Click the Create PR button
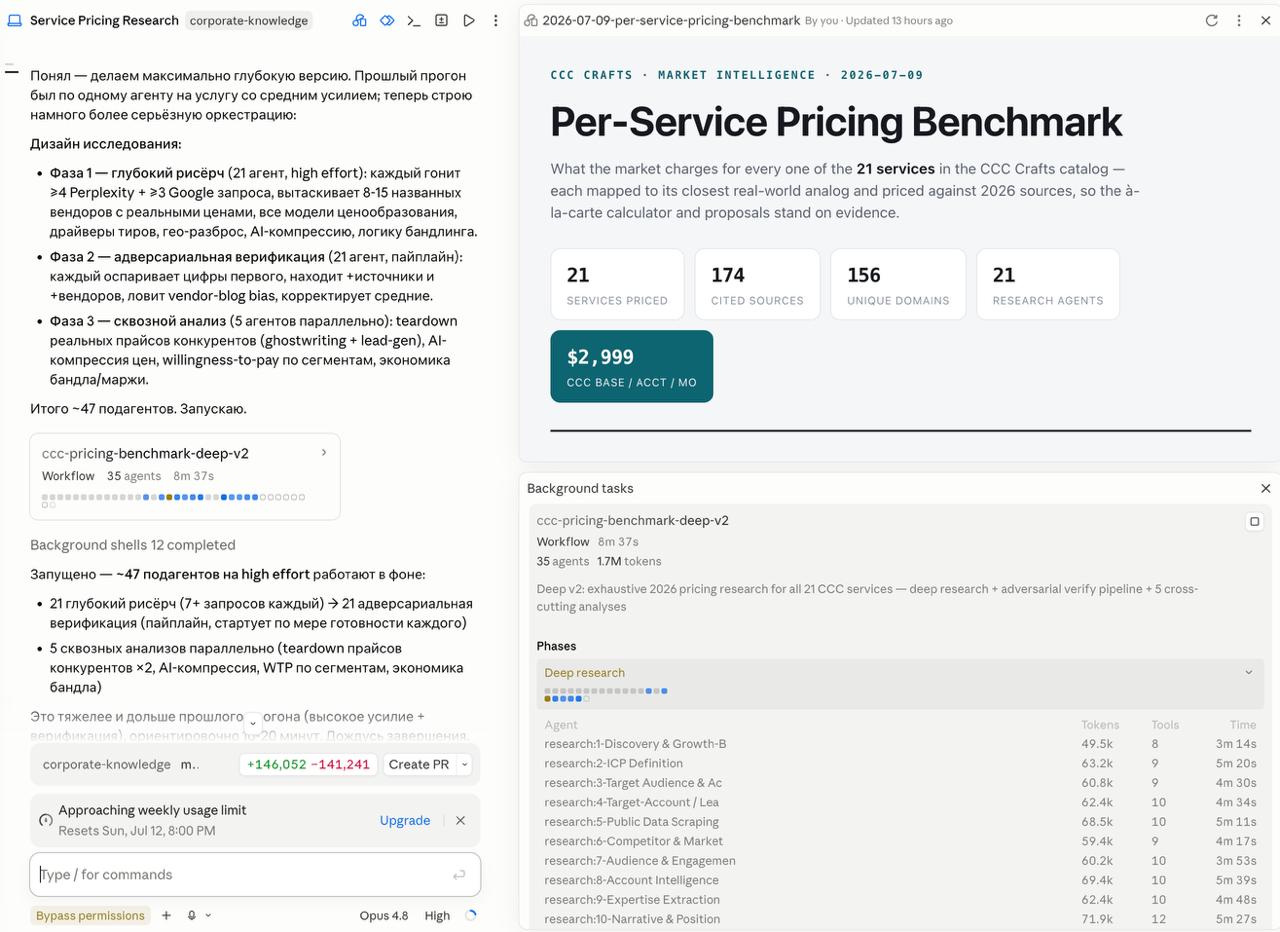 (x=419, y=764)
